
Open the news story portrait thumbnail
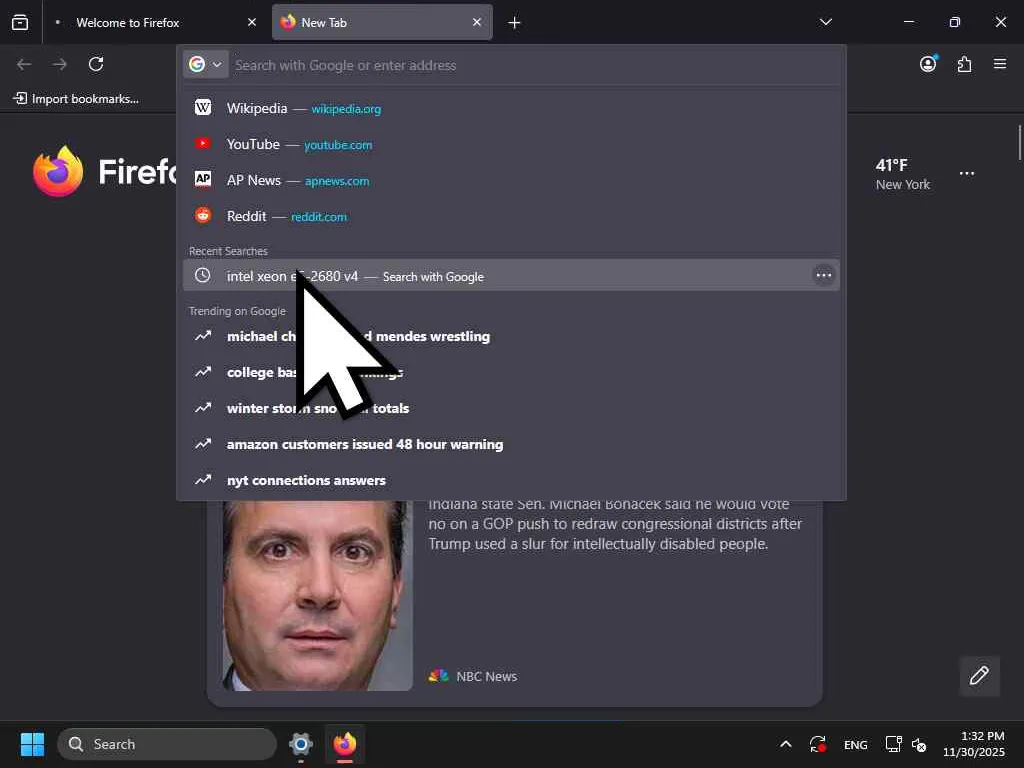[317, 596]
